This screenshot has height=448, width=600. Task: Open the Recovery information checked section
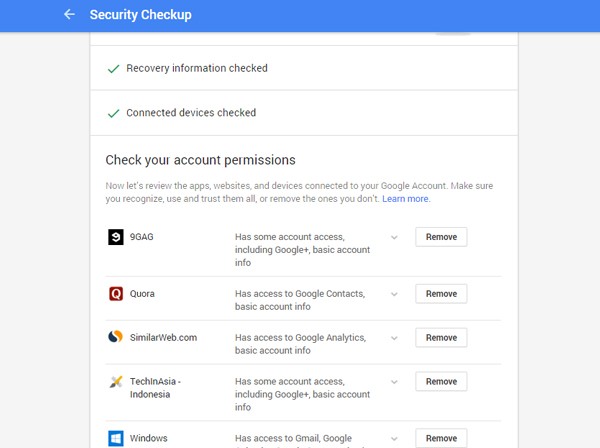[304, 68]
